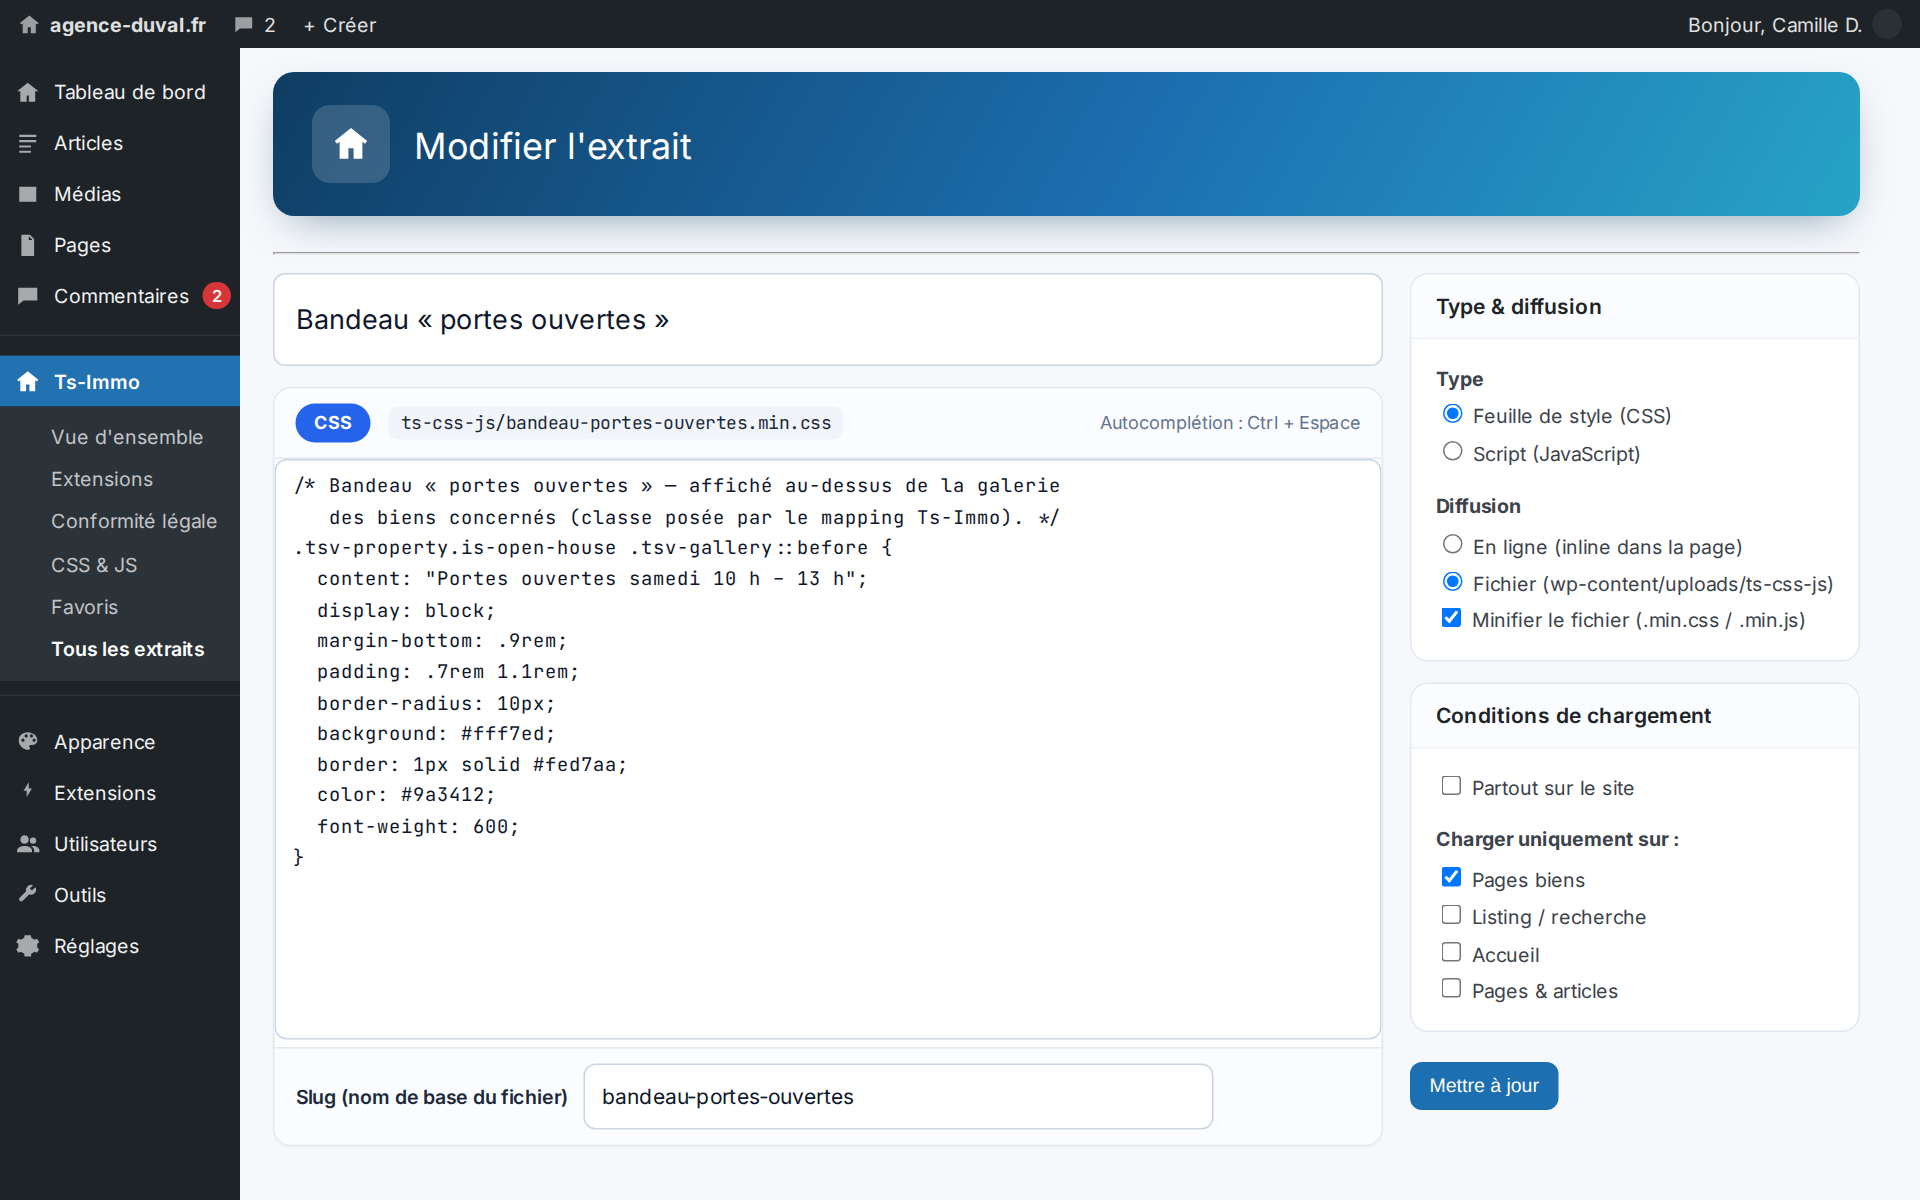Screen dimensions: 1920x1200
Task: Click the Outils wrench icon
Action: 28,894
